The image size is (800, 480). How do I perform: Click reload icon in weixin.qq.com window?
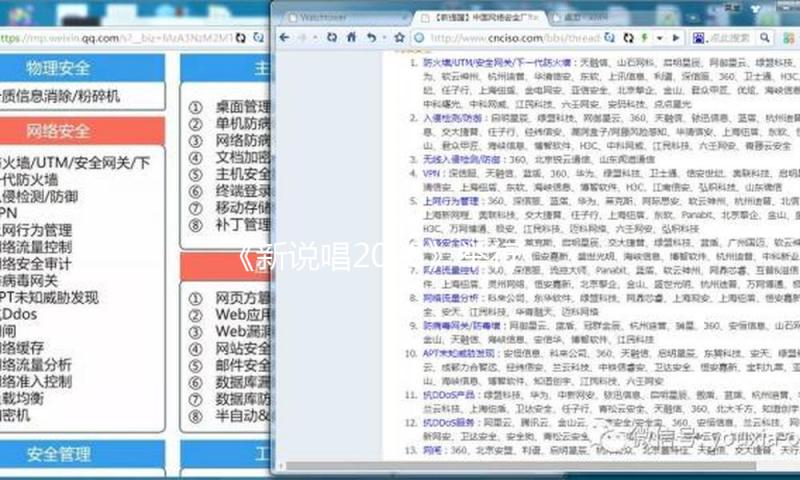[x=240, y=38]
